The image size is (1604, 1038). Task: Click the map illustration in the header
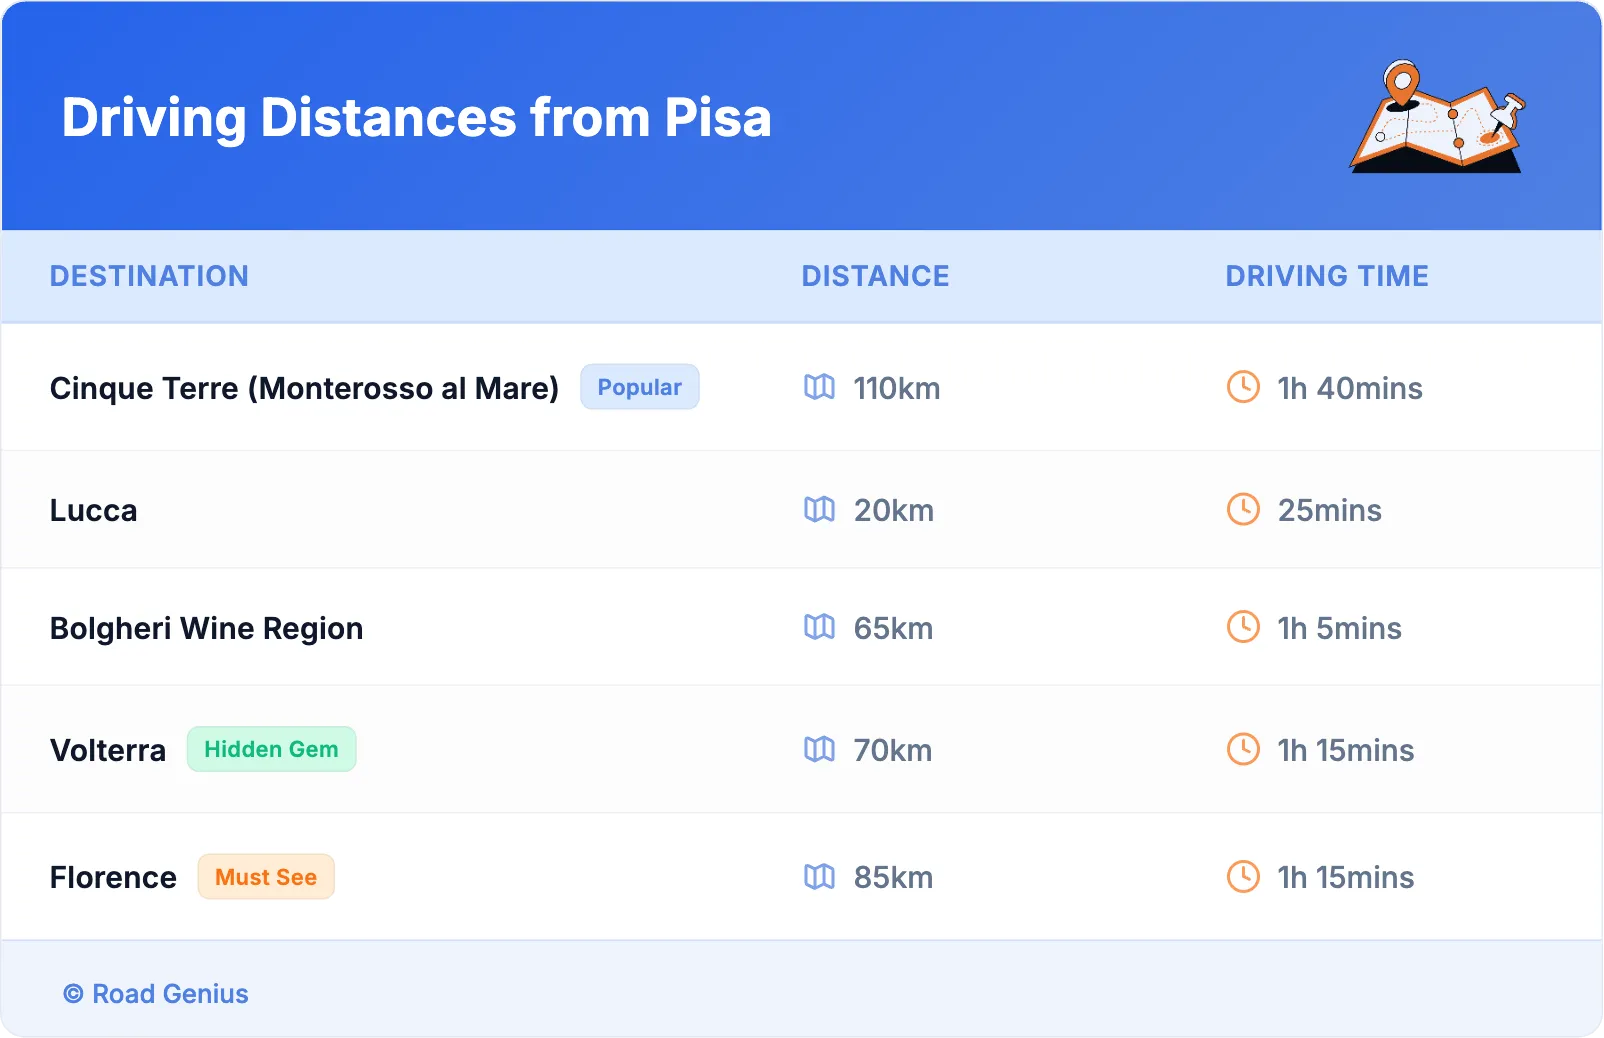pyautogui.click(x=1438, y=116)
